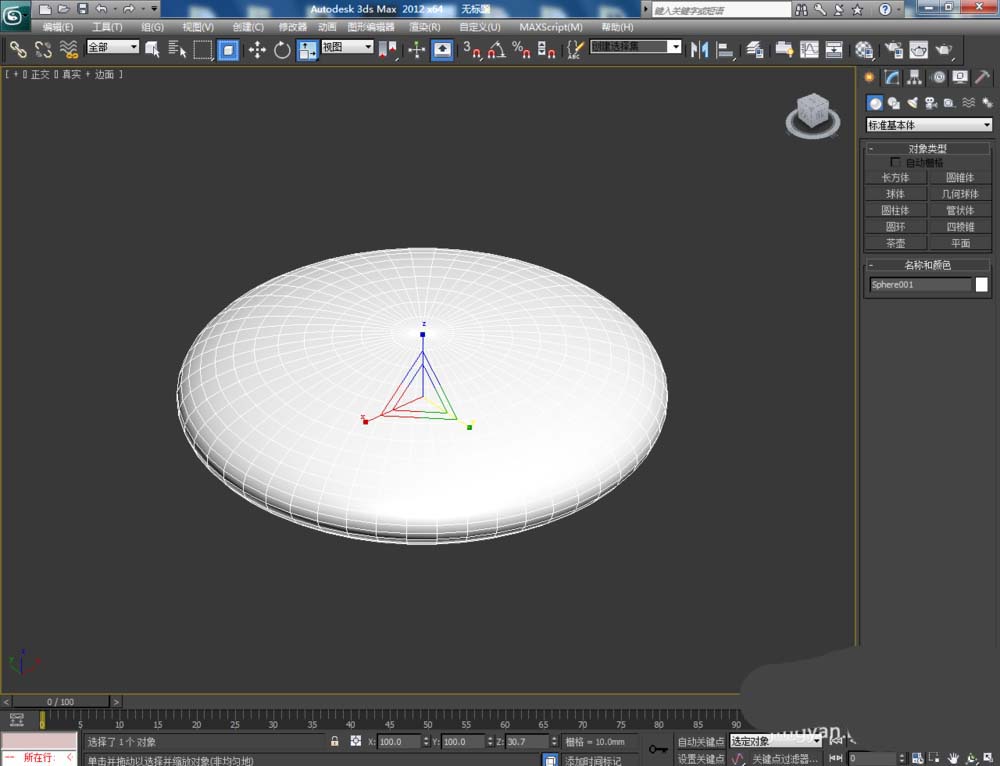Toggle the selection lock padlock

[335, 742]
